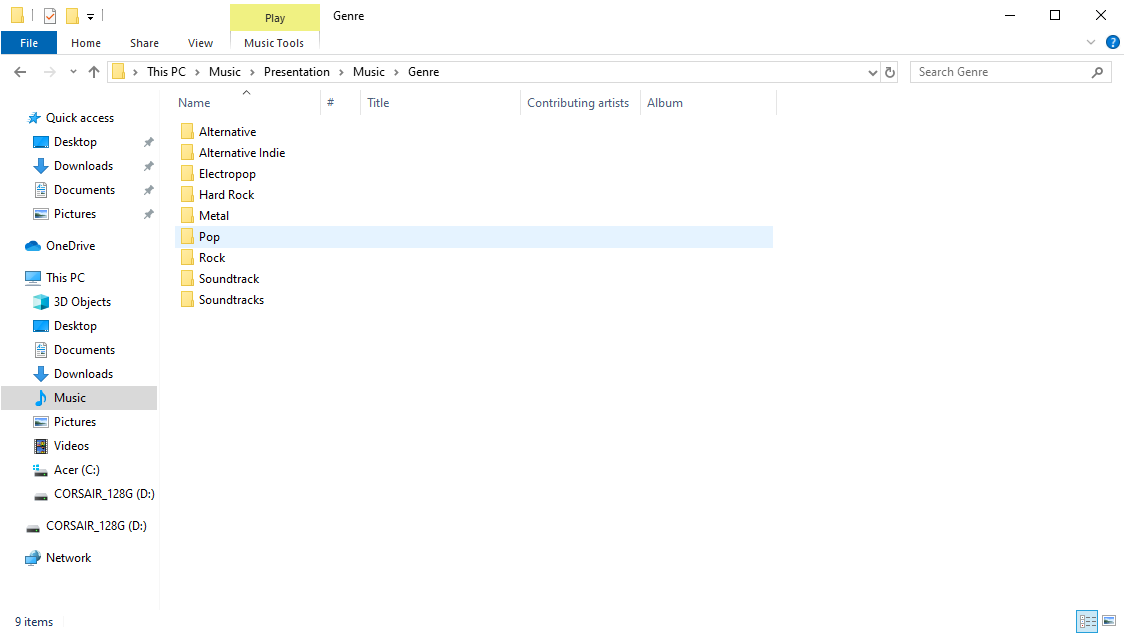Click the Metal folder icon
This screenshot has width=1125, height=634.
point(187,215)
